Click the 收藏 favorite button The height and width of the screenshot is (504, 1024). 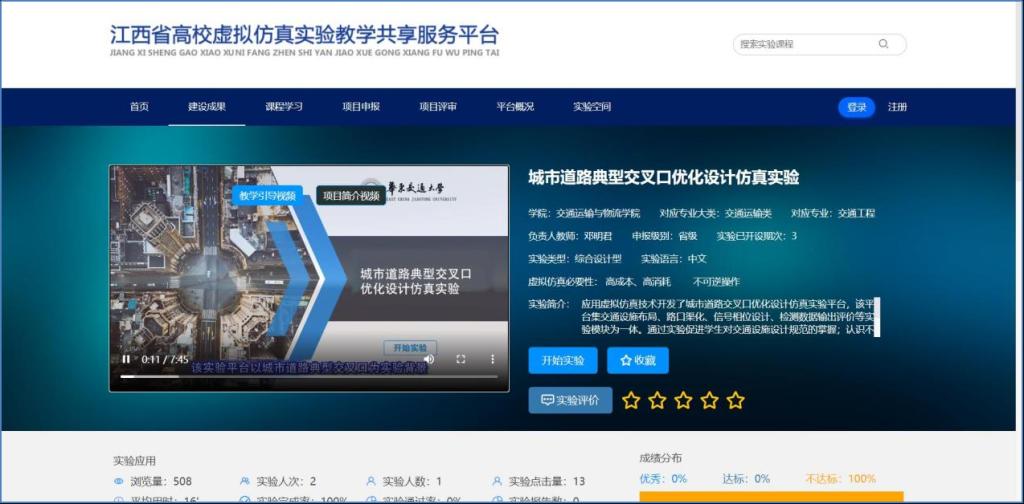637,360
